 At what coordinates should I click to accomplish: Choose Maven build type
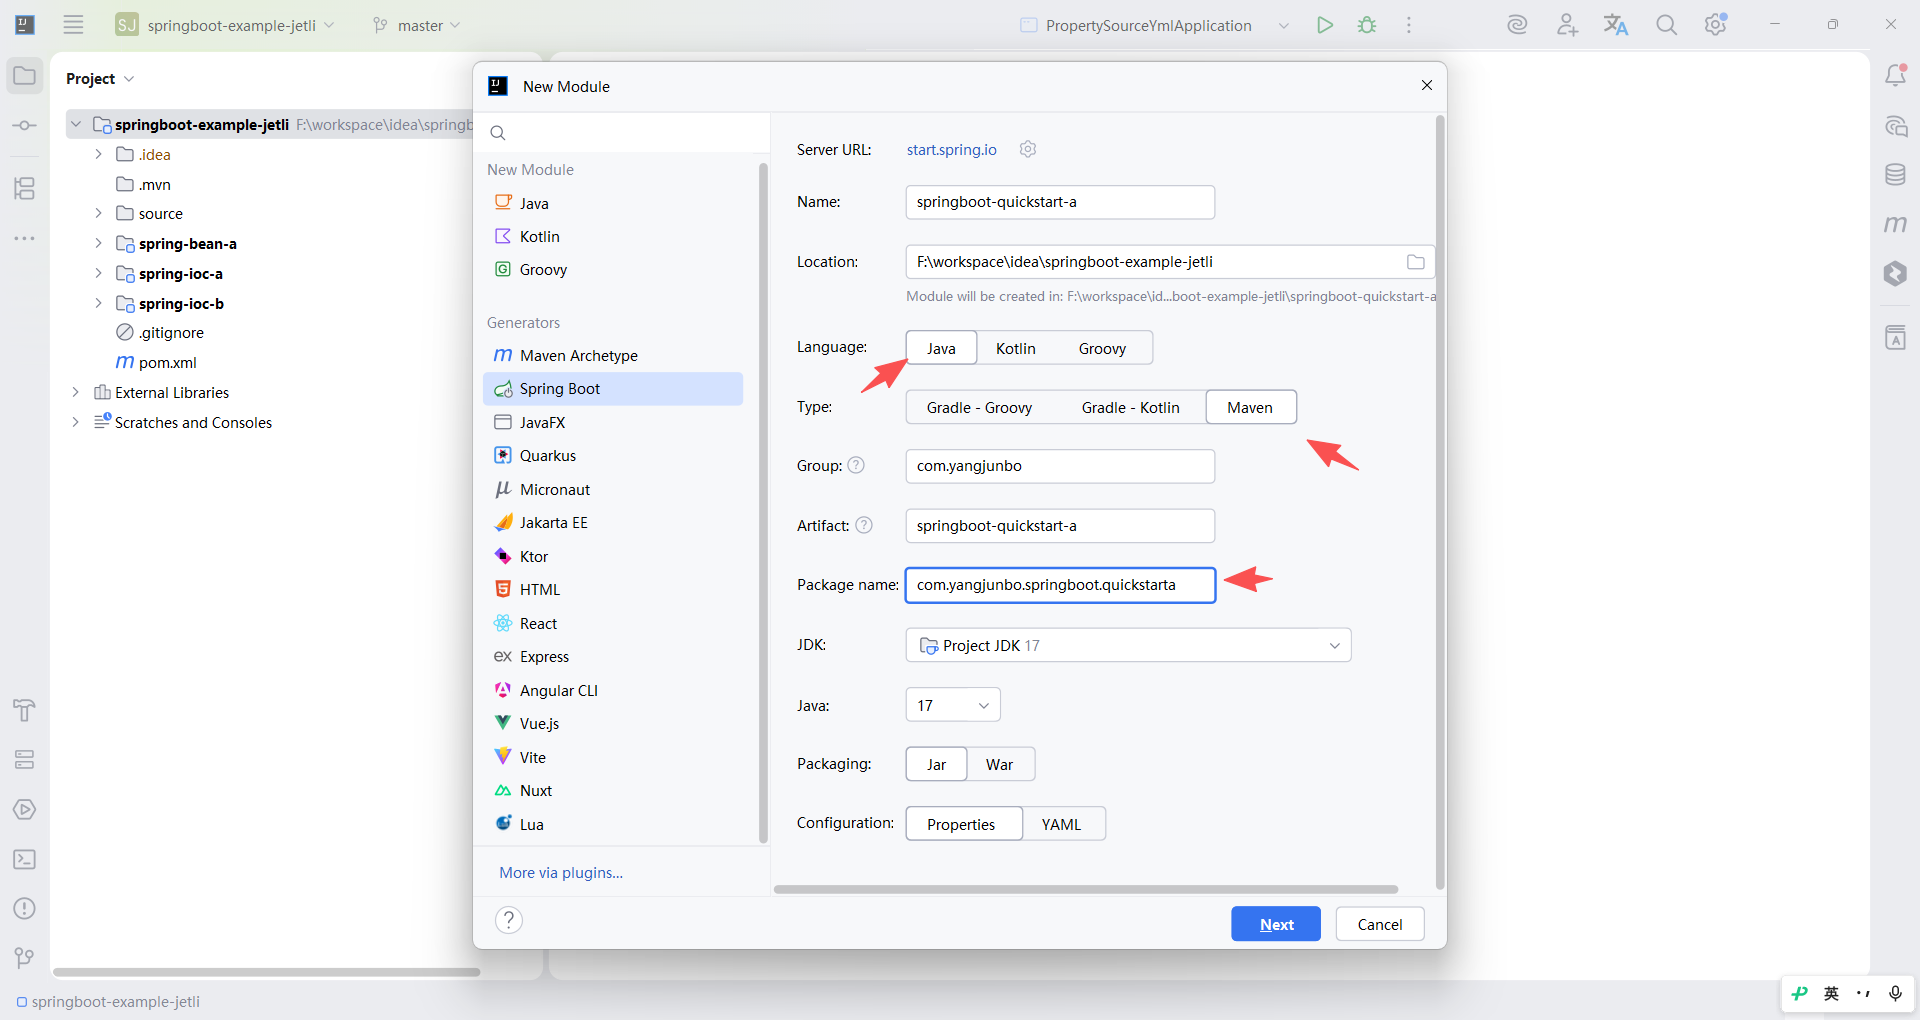[1251, 407]
